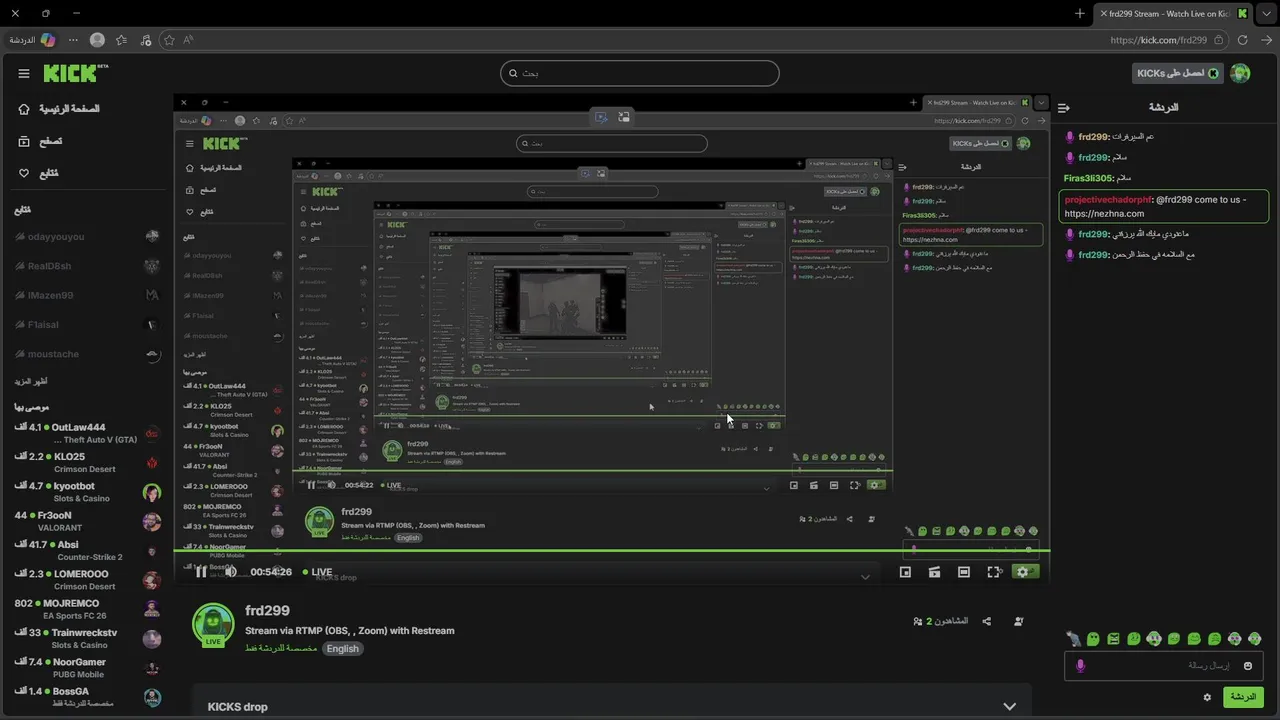Refresh the browser page
The width and height of the screenshot is (1280, 720).
(x=1243, y=40)
